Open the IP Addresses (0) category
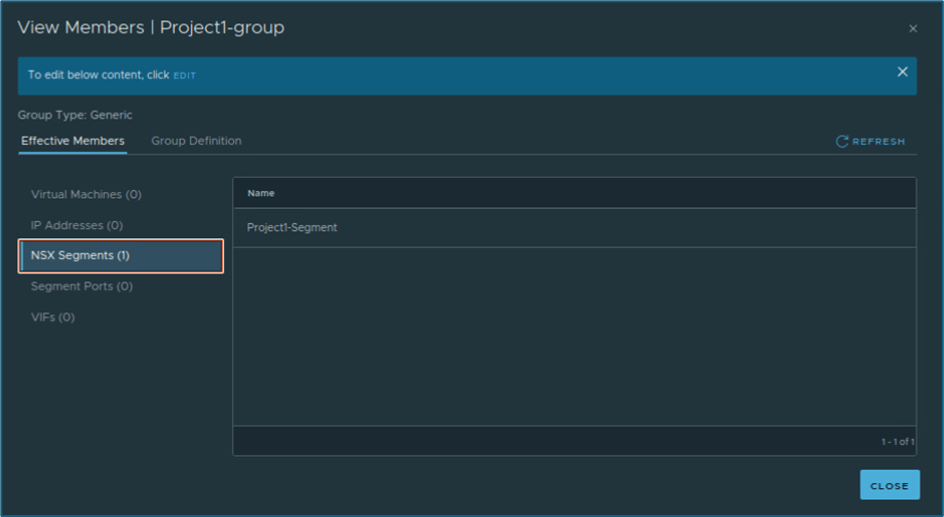This screenshot has height=517, width=944. pos(77,225)
